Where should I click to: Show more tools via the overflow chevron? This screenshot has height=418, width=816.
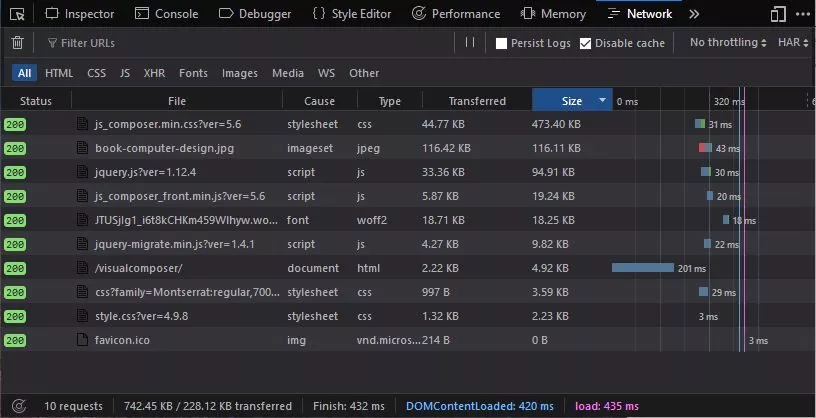point(694,14)
